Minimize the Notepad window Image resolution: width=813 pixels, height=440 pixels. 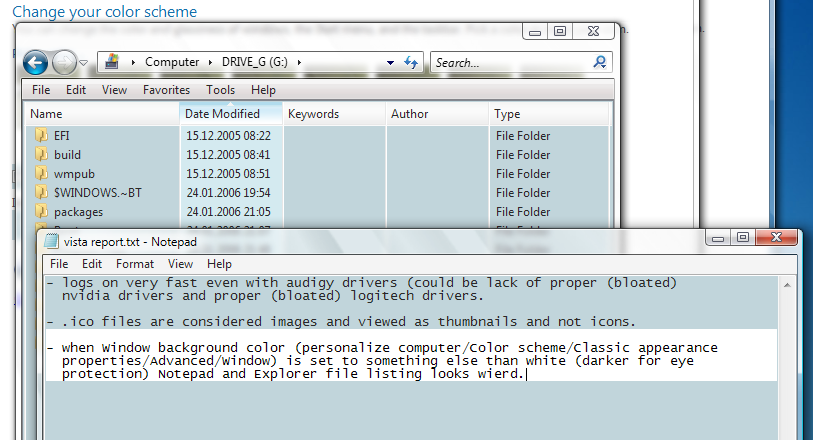coord(718,237)
